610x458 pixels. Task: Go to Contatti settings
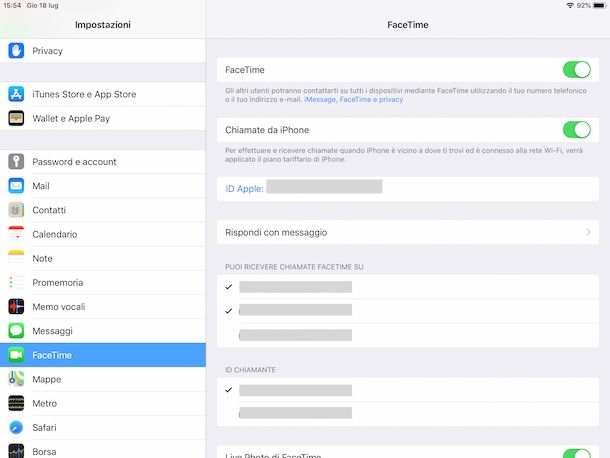coord(103,210)
